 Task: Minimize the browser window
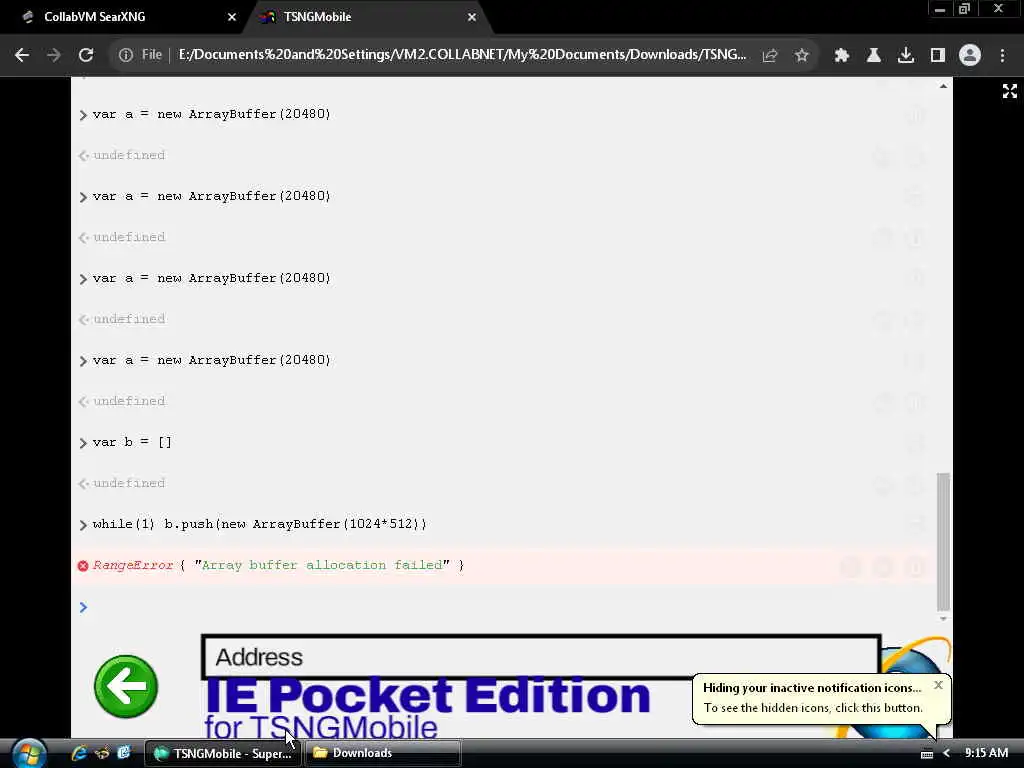pos(939,9)
